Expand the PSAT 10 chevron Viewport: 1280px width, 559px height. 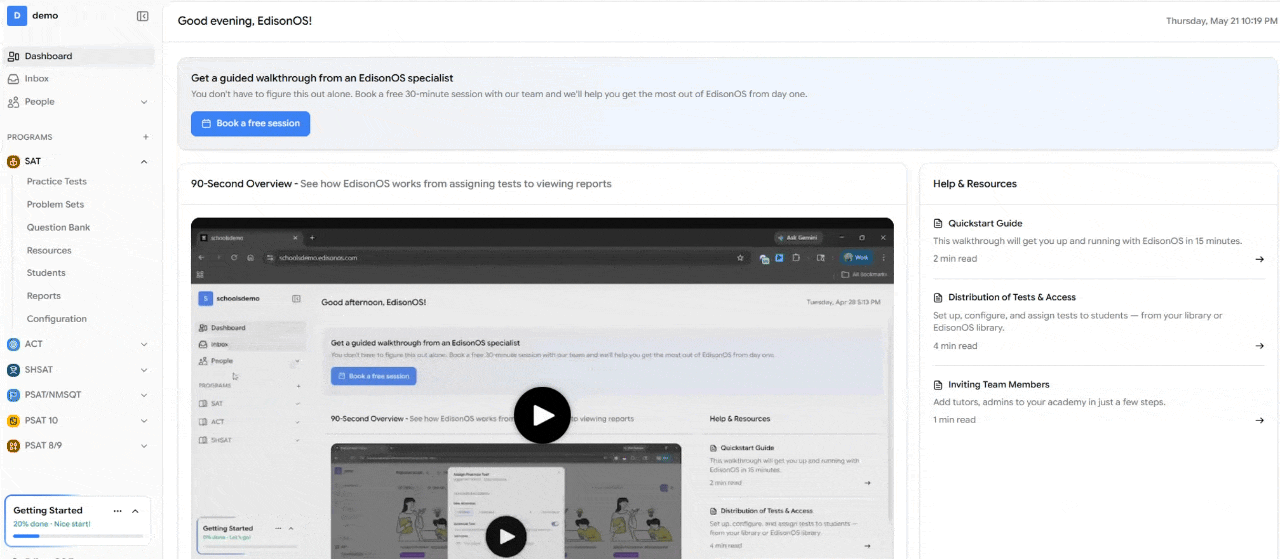[x=144, y=421]
